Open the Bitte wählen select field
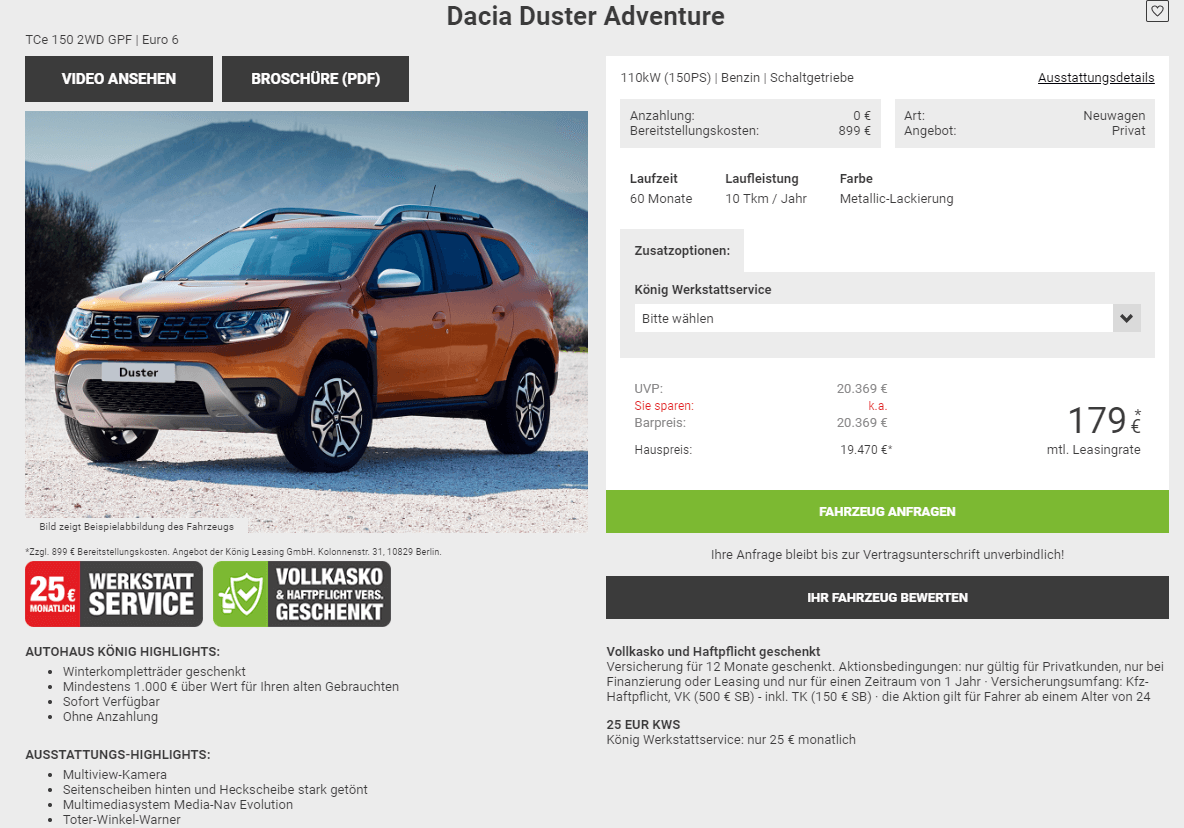Image resolution: width=1184 pixels, height=828 pixels. (x=887, y=319)
